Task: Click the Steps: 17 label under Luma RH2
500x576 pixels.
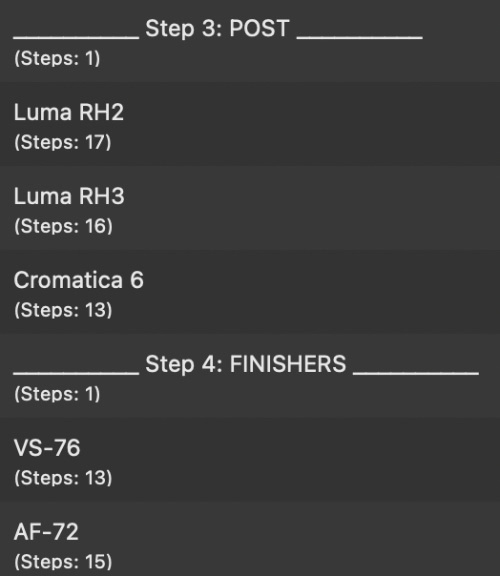Action: (x=62, y=142)
